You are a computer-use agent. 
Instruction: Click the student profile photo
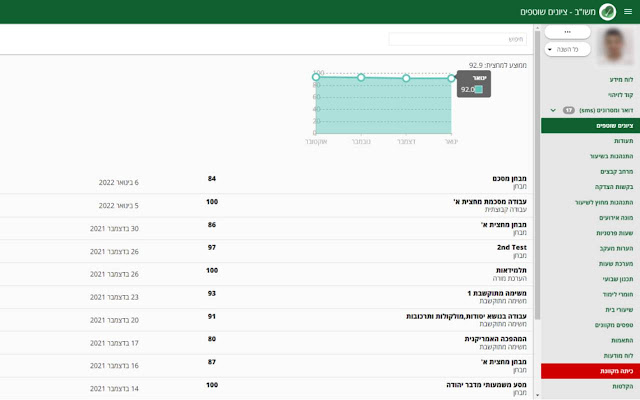[x=616, y=46]
